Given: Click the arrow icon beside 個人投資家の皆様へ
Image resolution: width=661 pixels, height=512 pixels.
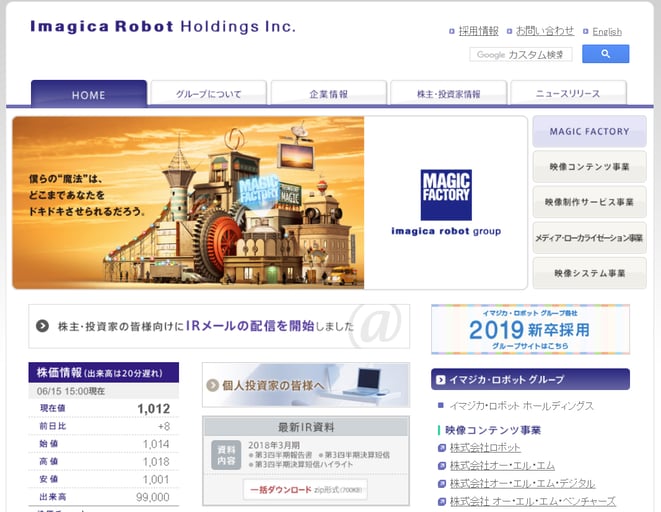Looking at the screenshot, I should pos(212,385).
